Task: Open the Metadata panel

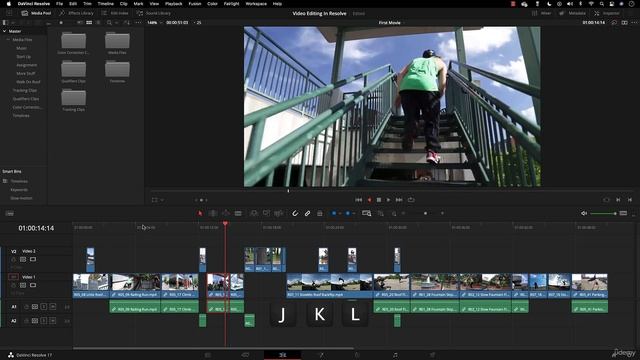Action: point(573,13)
